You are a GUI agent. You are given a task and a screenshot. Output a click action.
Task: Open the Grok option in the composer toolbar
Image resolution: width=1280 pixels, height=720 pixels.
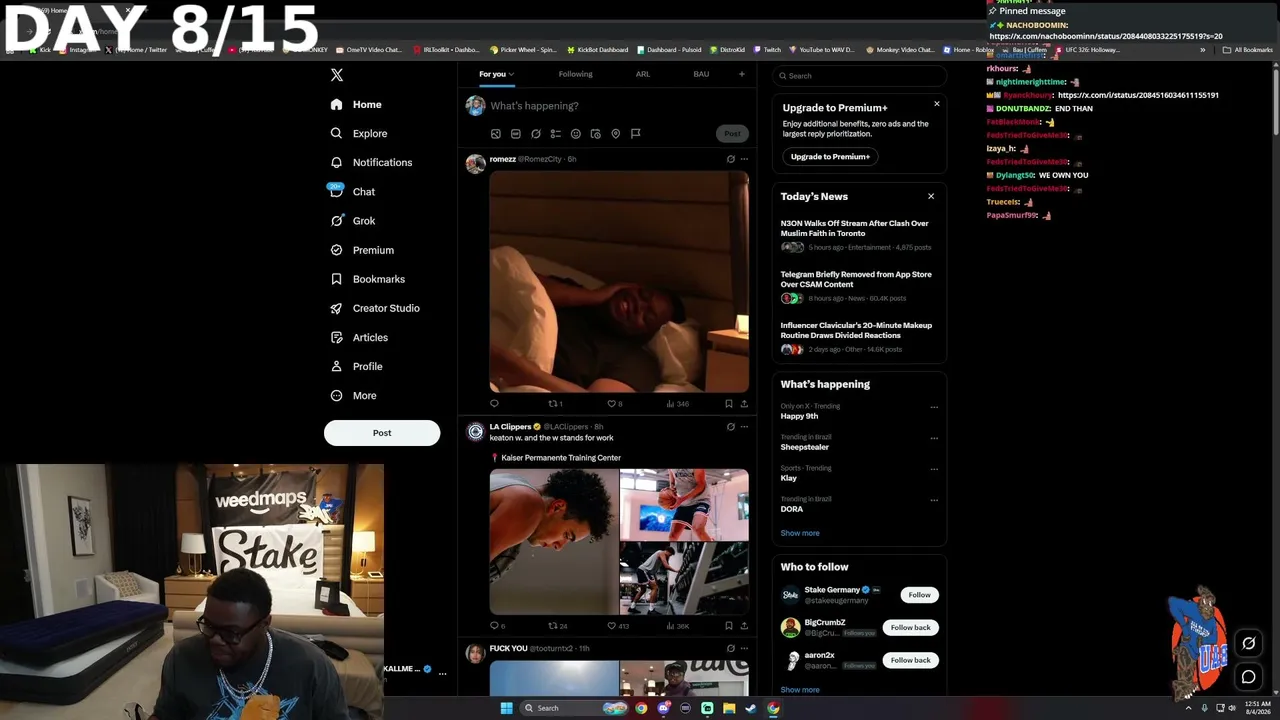coord(535,134)
